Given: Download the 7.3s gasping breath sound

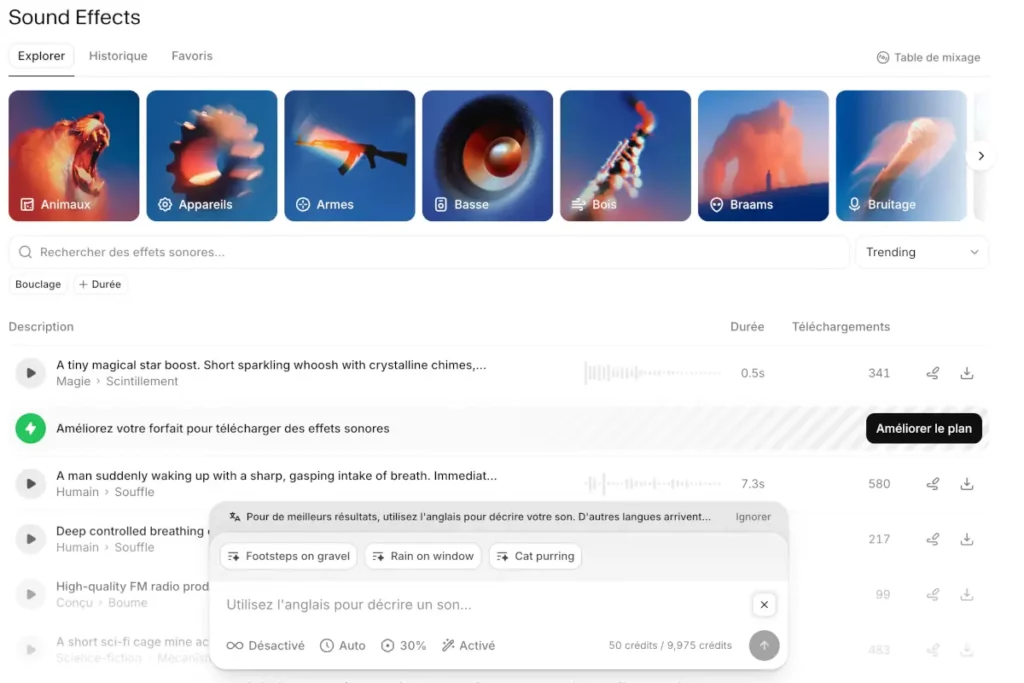Looking at the screenshot, I should point(967,484).
